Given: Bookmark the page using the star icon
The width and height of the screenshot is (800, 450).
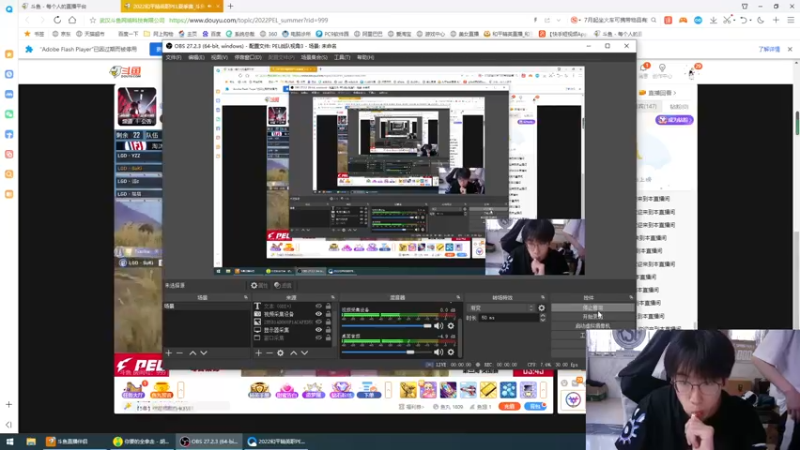Looking at the screenshot, I should (92, 20).
